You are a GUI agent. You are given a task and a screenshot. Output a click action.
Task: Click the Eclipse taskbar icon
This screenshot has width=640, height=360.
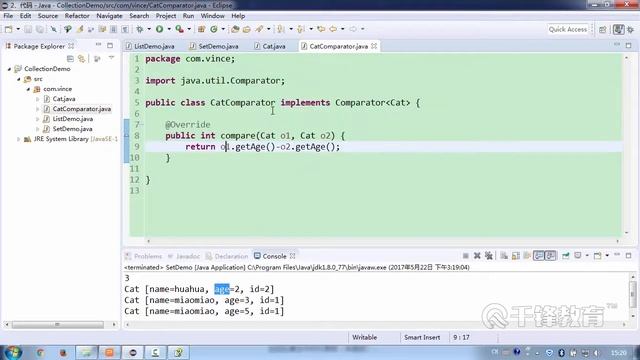(133, 352)
